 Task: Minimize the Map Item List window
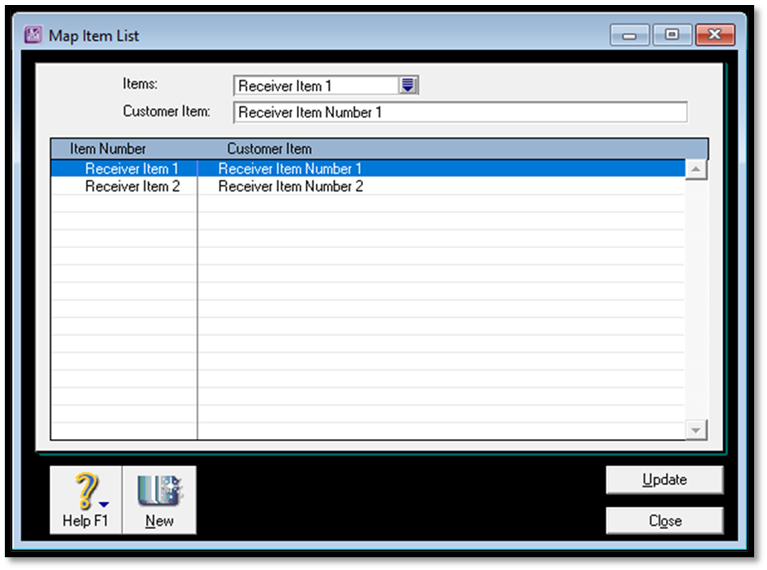[630, 35]
